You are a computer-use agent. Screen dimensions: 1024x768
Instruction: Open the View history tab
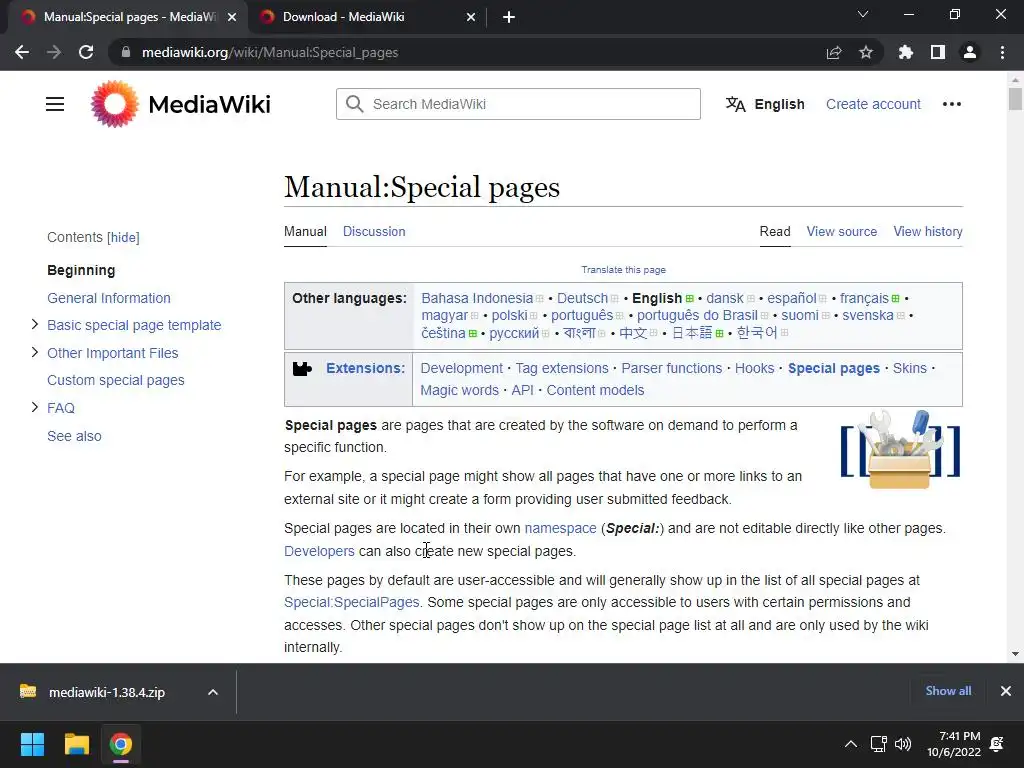(927, 231)
